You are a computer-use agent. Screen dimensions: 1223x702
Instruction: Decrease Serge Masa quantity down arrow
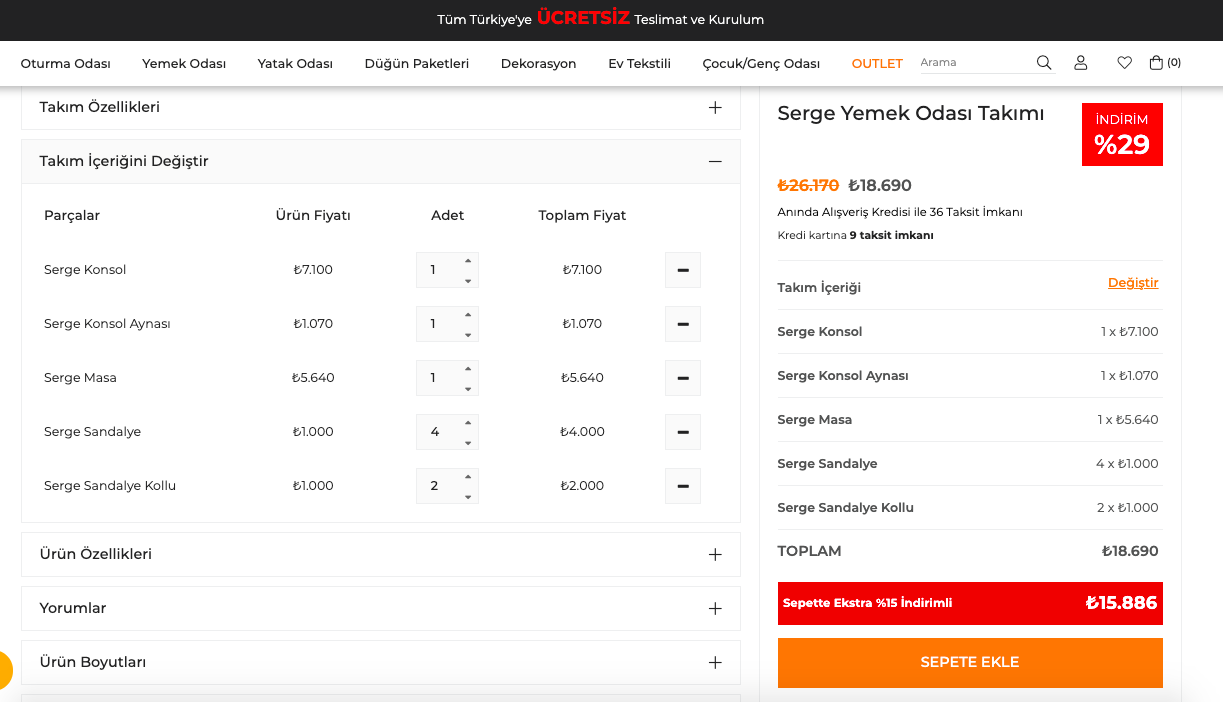point(467,389)
